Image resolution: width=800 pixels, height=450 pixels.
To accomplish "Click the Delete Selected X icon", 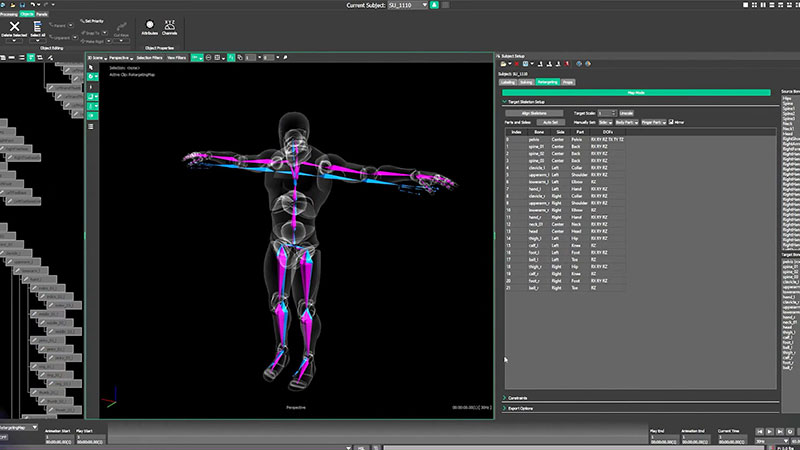I will [14, 26].
